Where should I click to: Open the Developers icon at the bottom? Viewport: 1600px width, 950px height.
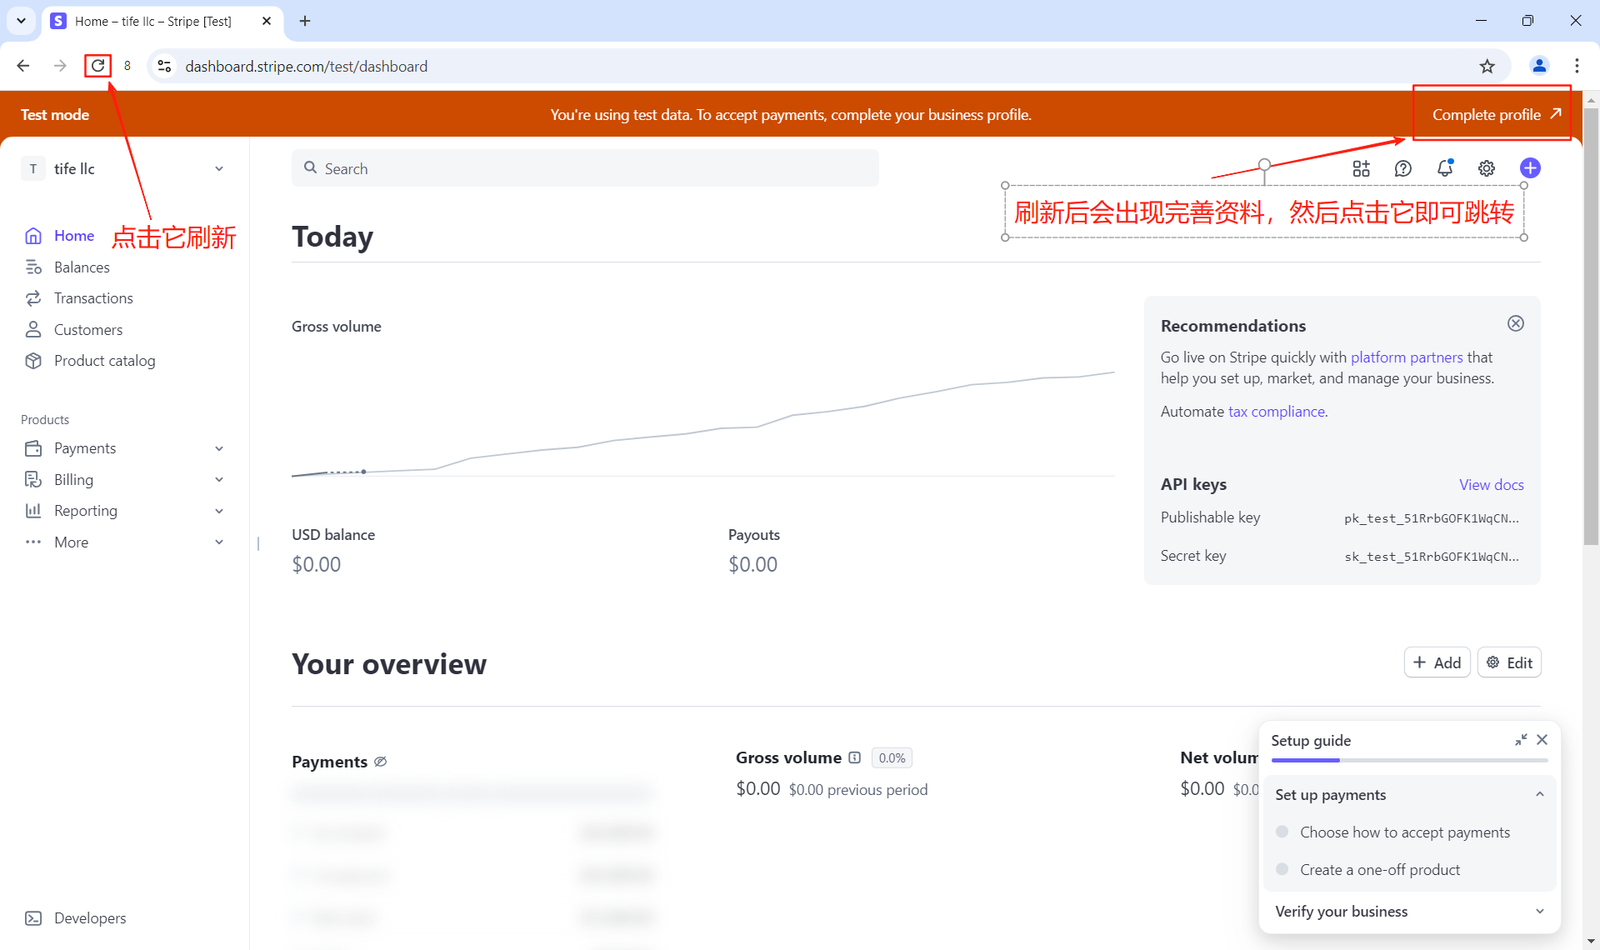[33, 917]
